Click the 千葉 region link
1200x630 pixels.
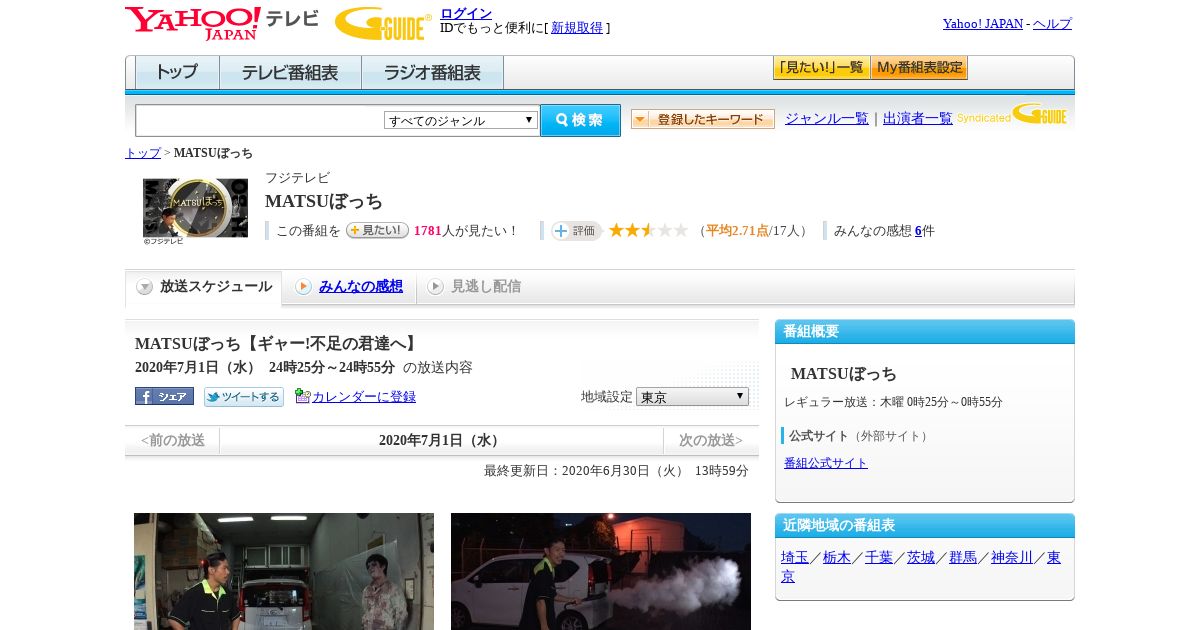(879, 557)
